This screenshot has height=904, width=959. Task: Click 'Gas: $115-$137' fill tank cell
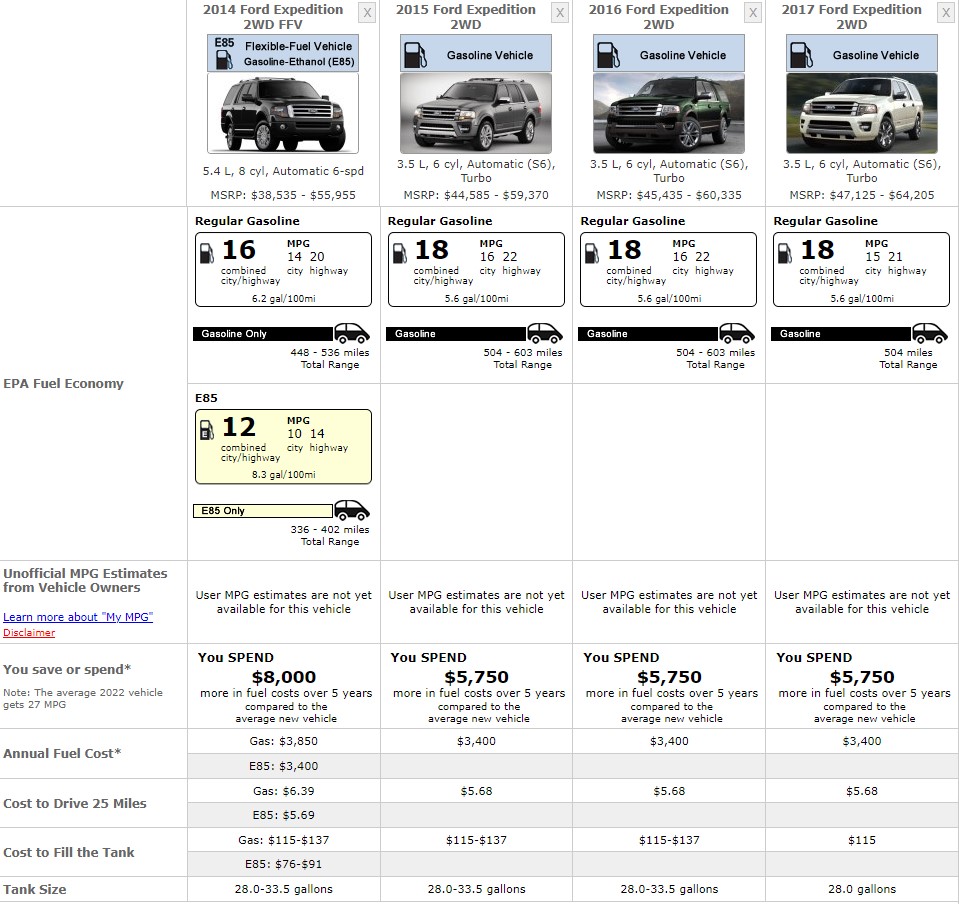(x=284, y=840)
